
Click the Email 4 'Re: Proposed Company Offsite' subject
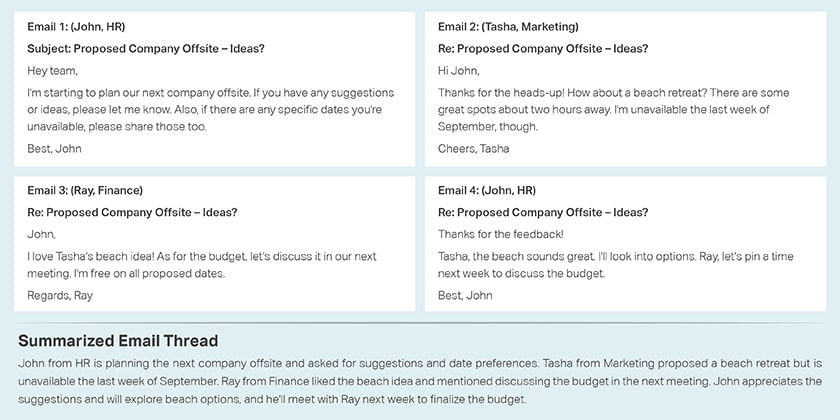pyautogui.click(x=543, y=212)
